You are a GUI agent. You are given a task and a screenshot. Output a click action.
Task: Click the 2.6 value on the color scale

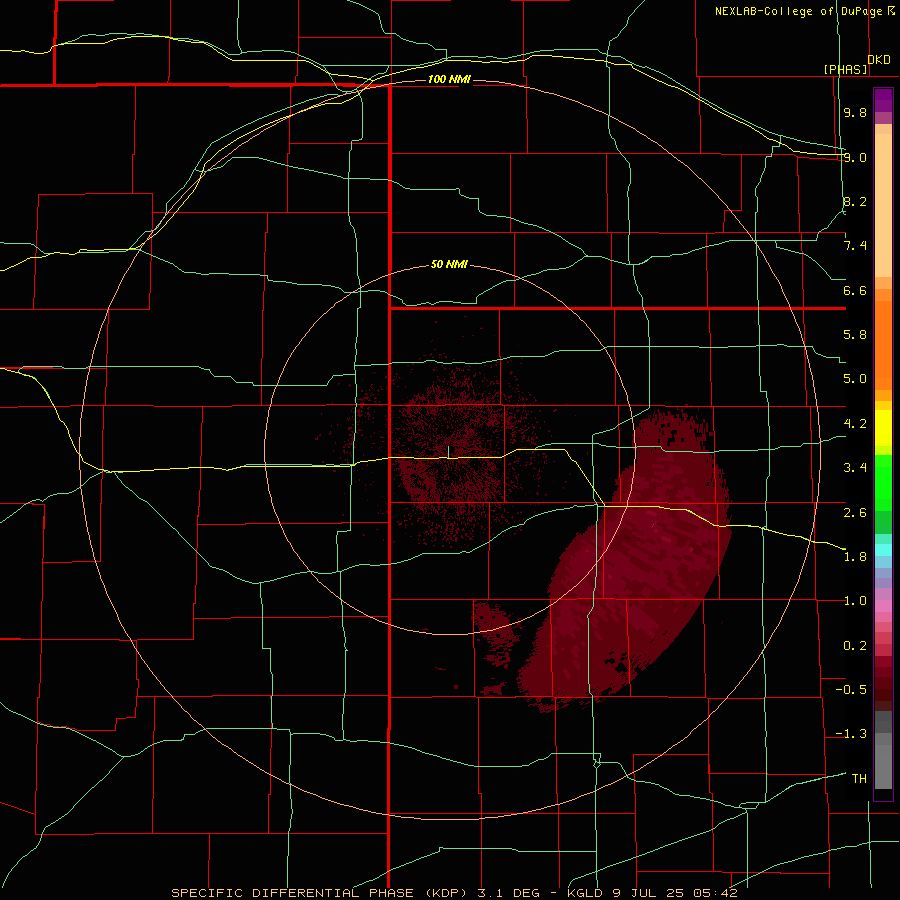[x=855, y=513]
